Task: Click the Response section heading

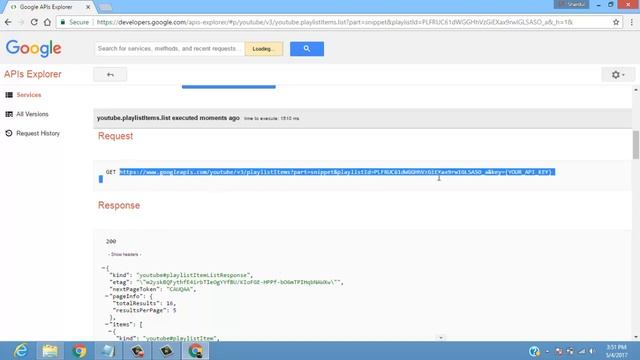Action: (x=119, y=205)
